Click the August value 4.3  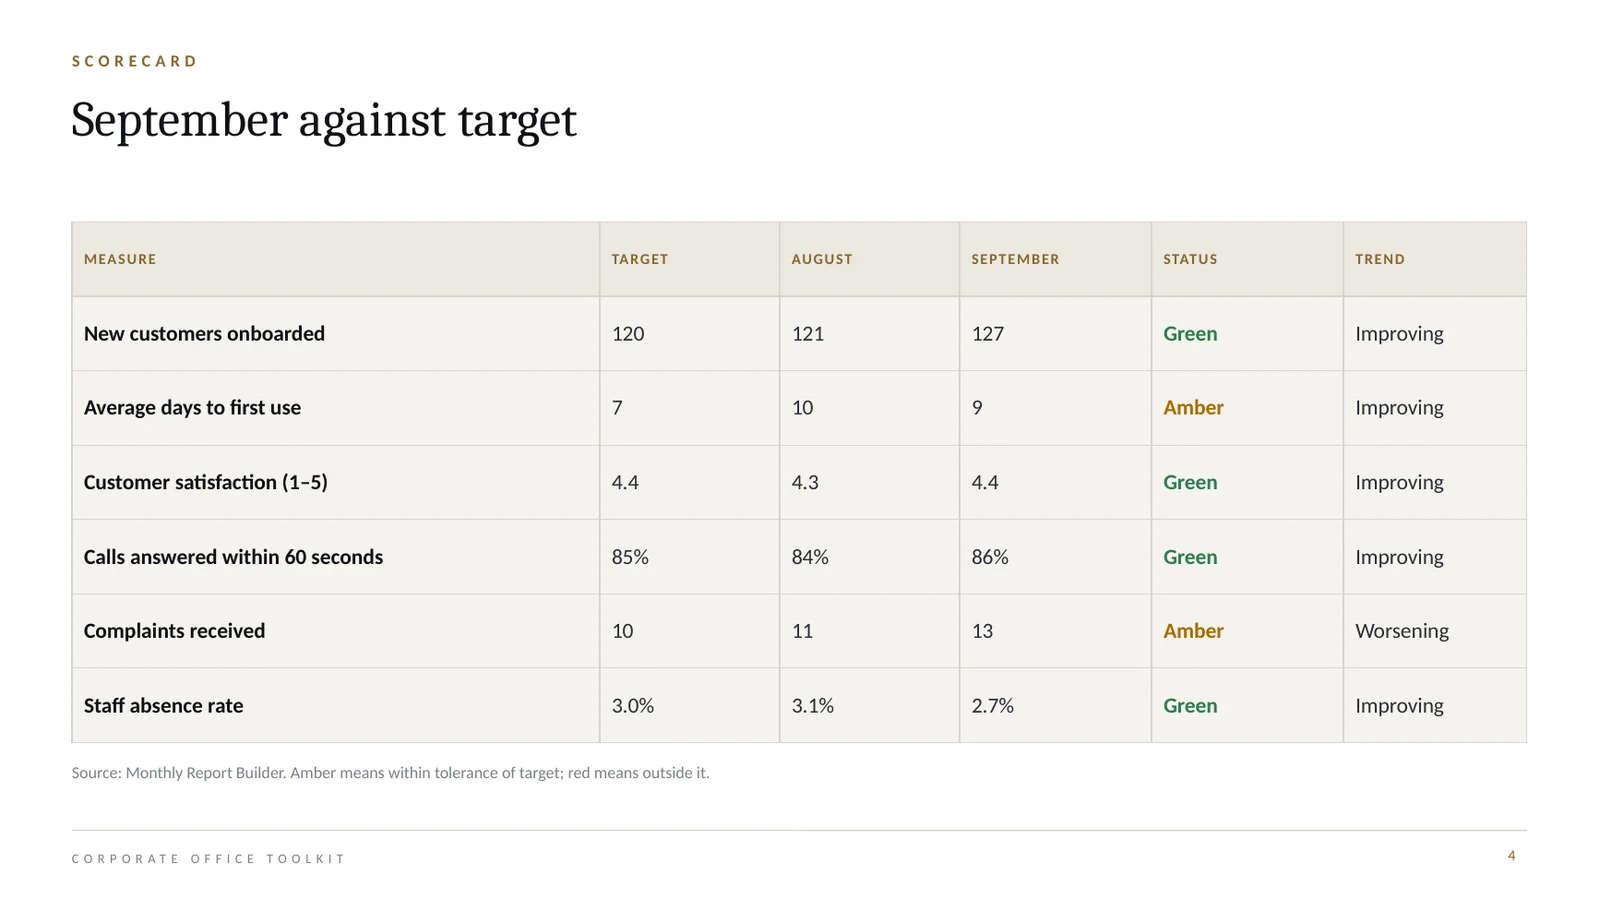point(805,482)
